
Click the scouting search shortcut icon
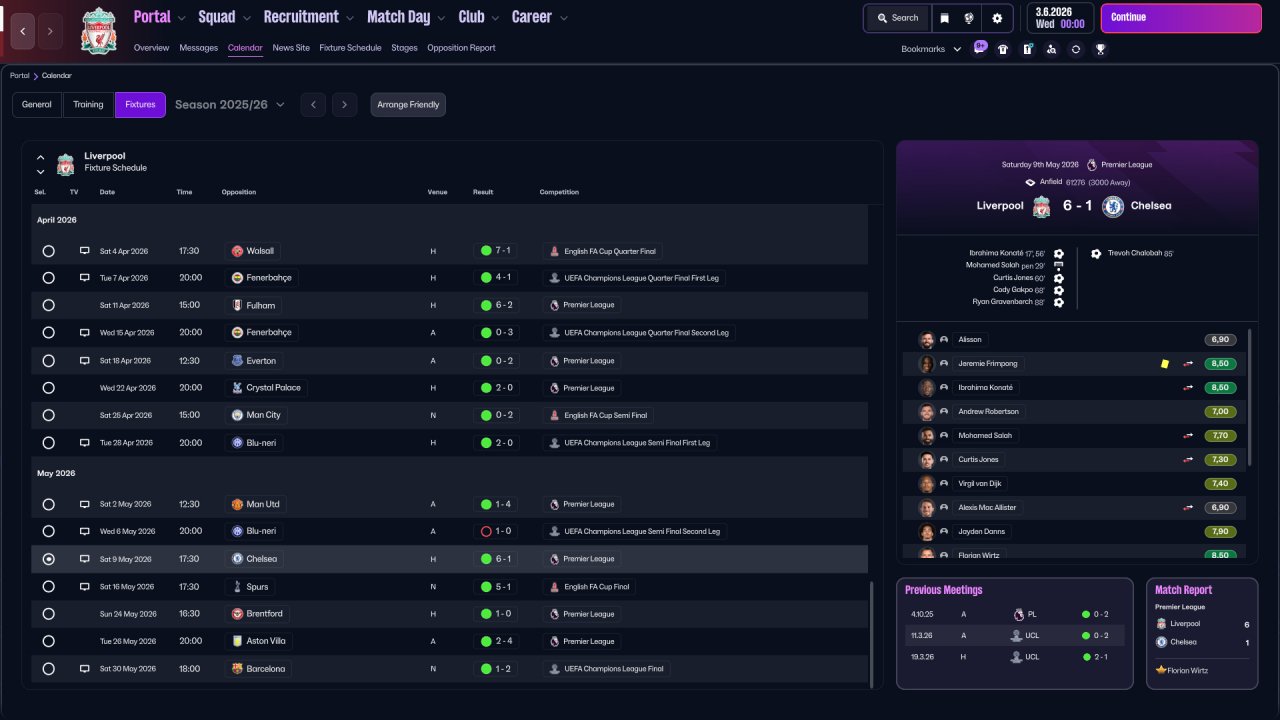(x=1051, y=49)
